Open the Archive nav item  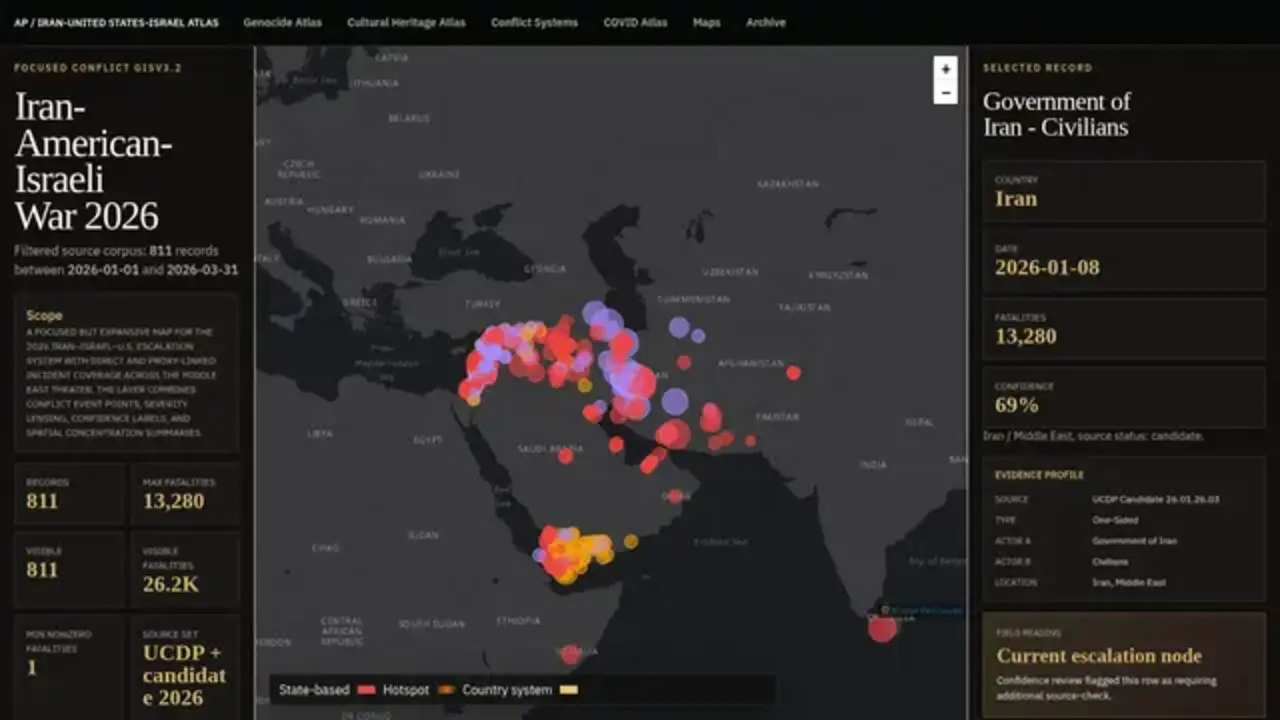pyautogui.click(x=766, y=22)
